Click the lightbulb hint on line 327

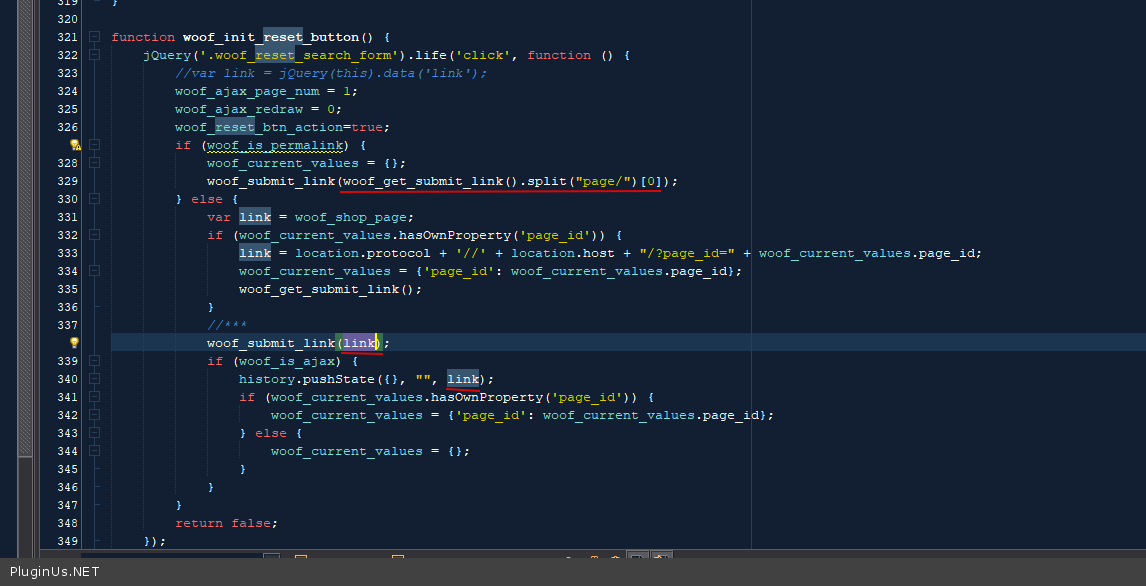point(74,145)
